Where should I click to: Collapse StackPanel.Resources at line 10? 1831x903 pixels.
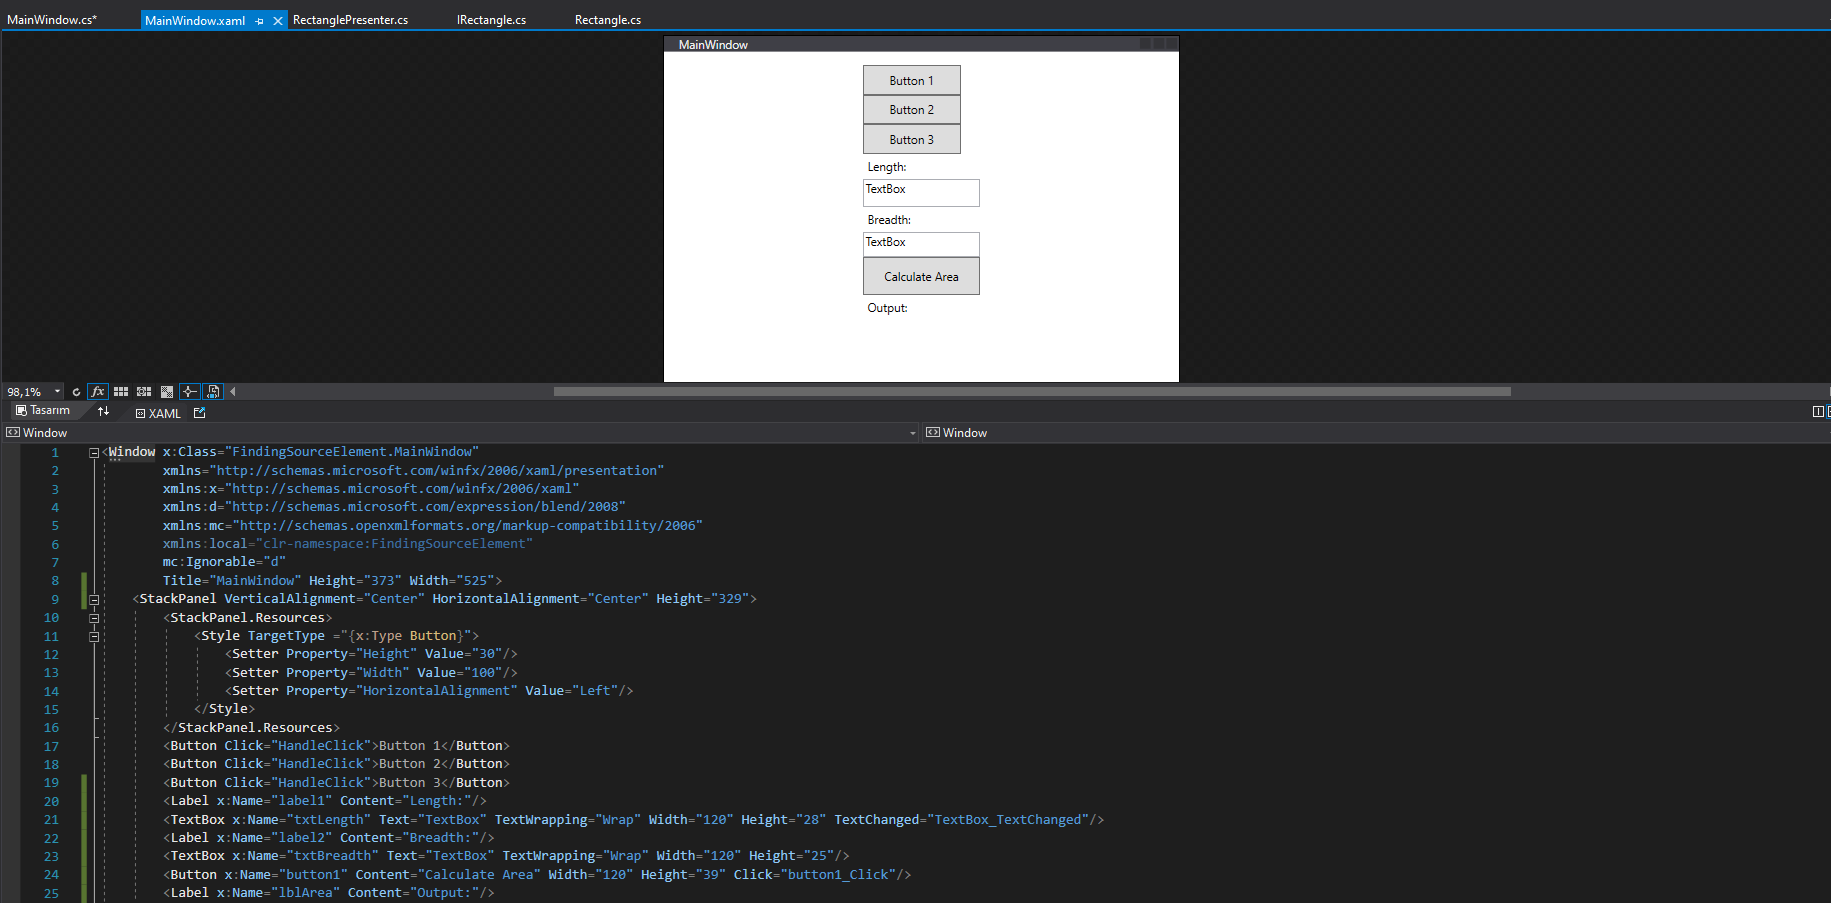94,618
